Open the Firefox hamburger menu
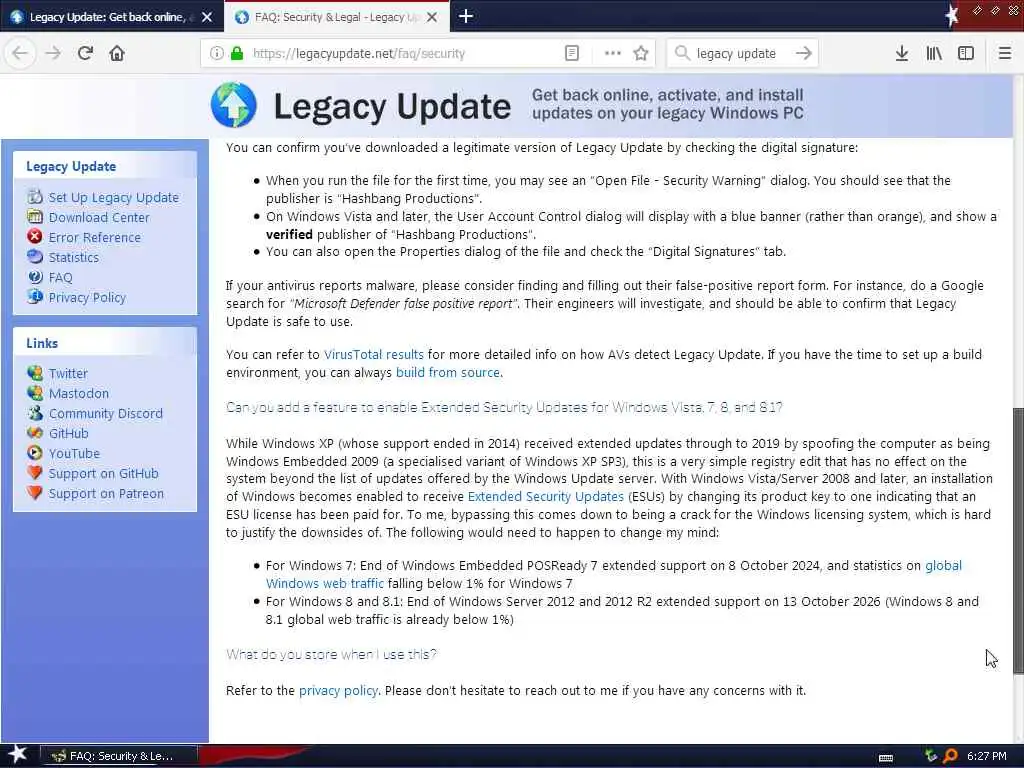 tap(1004, 53)
